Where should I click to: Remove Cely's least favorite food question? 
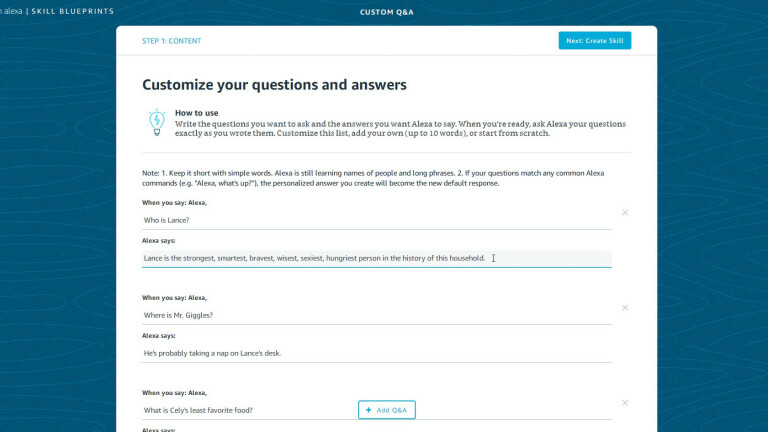tap(625, 403)
